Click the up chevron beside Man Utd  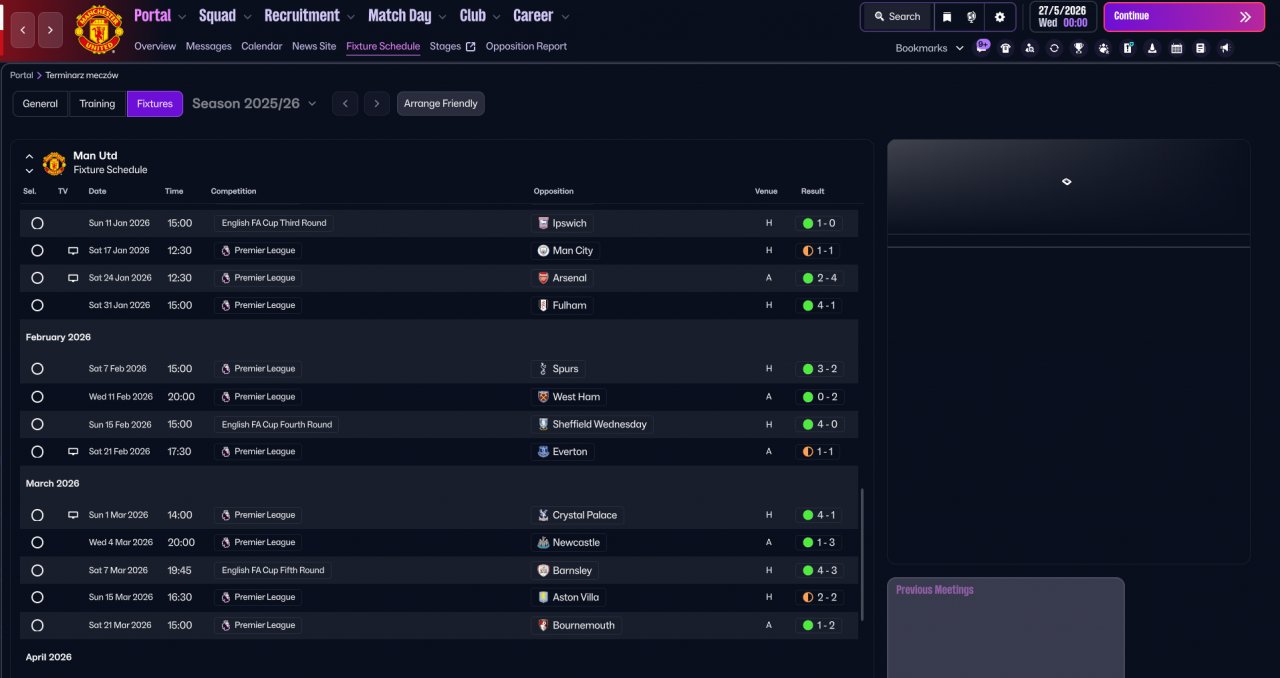click(29, 157)
